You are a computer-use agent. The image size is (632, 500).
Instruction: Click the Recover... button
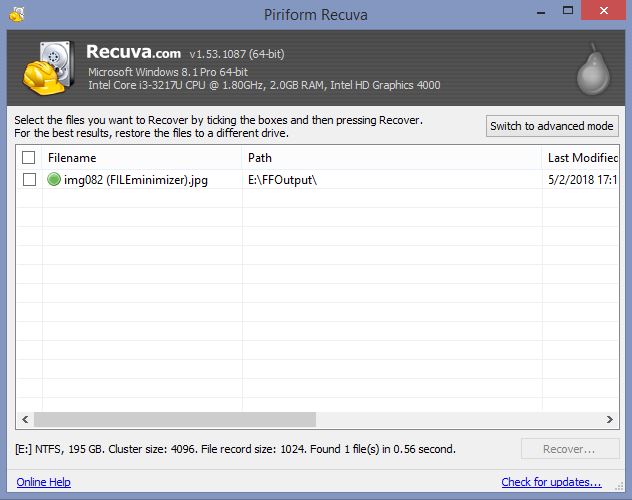click(570, 449)
